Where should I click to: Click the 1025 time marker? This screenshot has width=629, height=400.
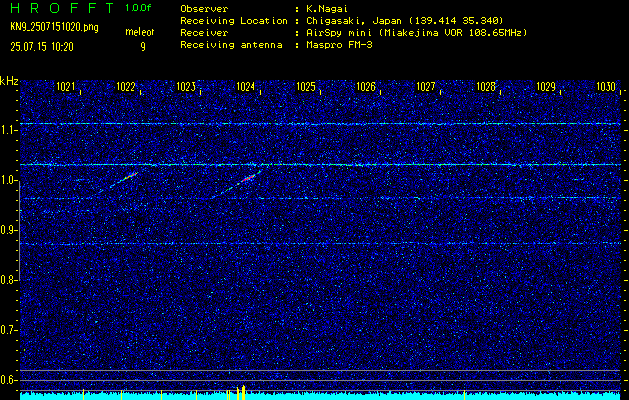coord(306,87)
